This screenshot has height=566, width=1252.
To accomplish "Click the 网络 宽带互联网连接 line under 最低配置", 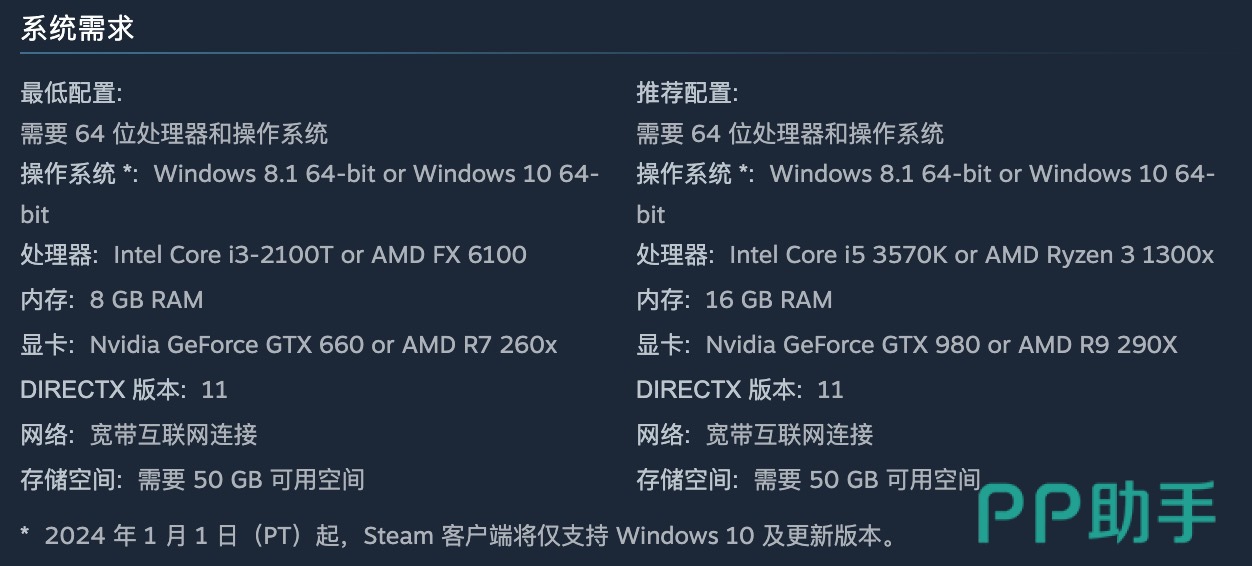I will coord(139,435).
